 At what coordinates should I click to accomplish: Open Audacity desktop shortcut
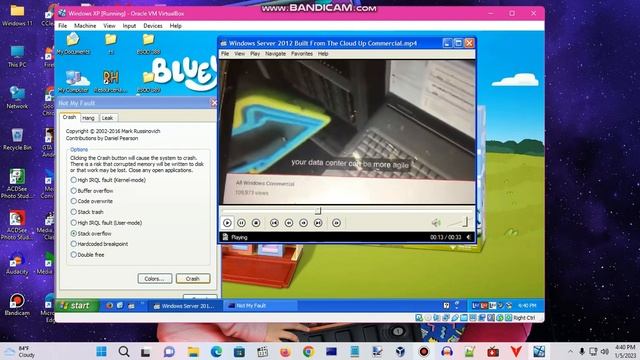17,264
